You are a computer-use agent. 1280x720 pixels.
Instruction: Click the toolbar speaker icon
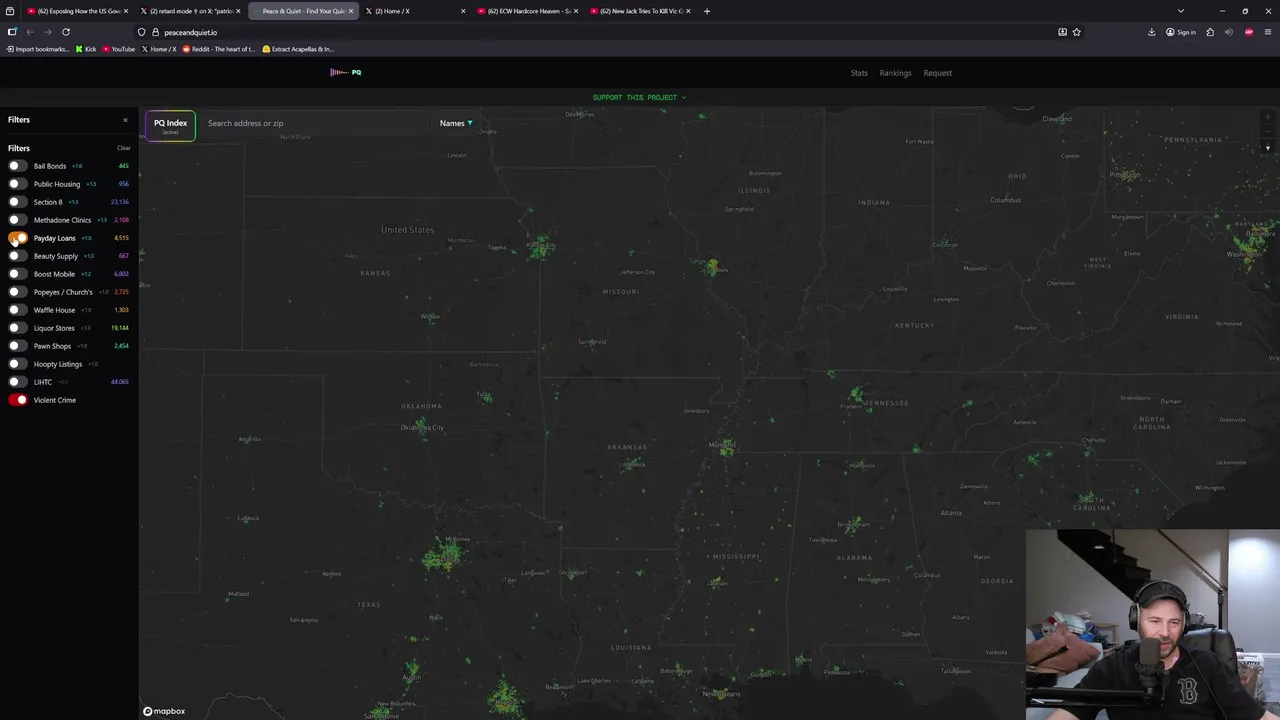pyautogui.click(x=1230, y=32)
